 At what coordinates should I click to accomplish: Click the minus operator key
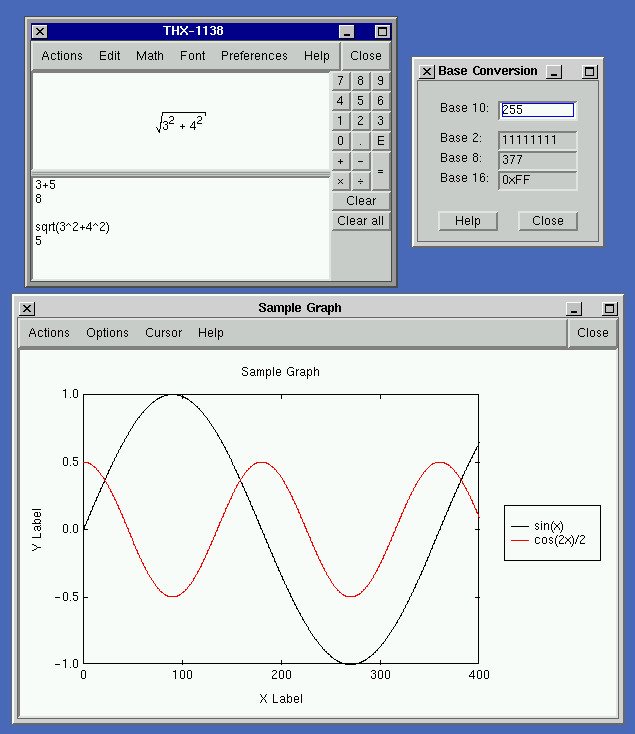click(x=360, y=161)
